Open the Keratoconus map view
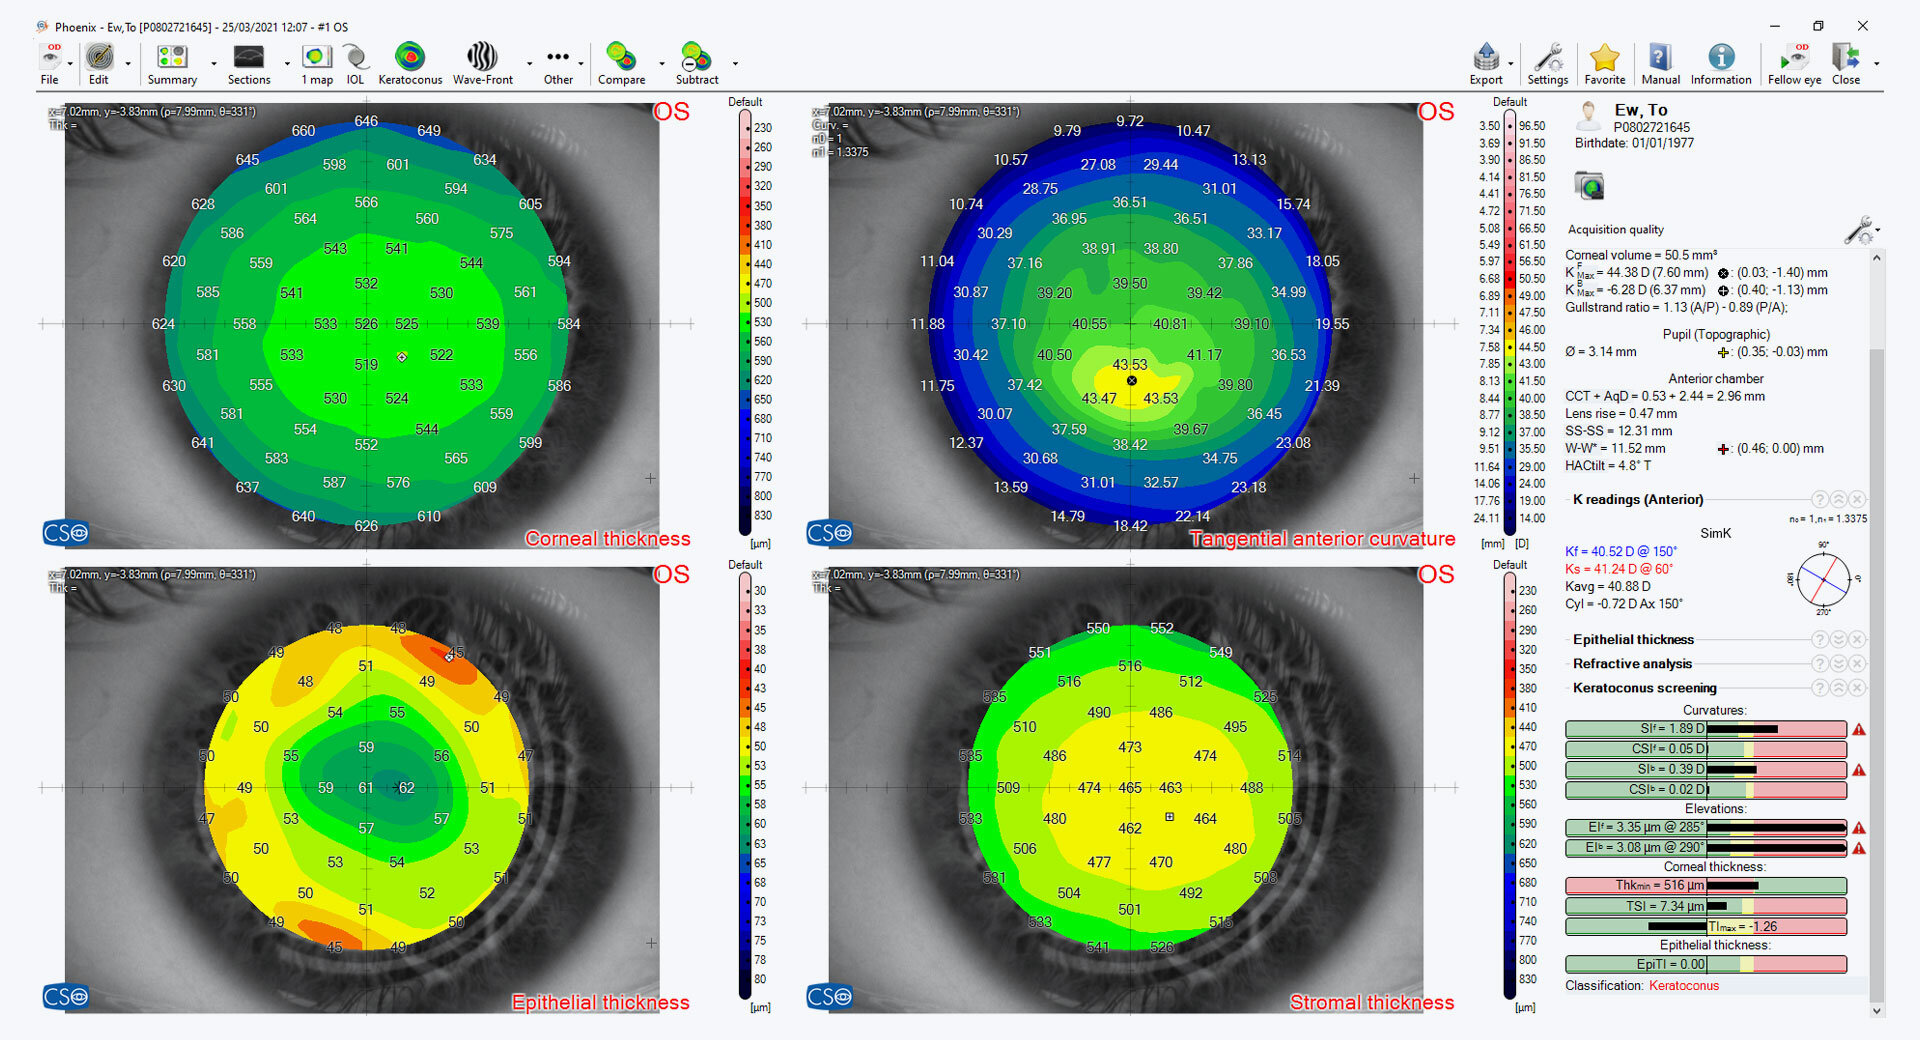 click(x=409, y=63)
